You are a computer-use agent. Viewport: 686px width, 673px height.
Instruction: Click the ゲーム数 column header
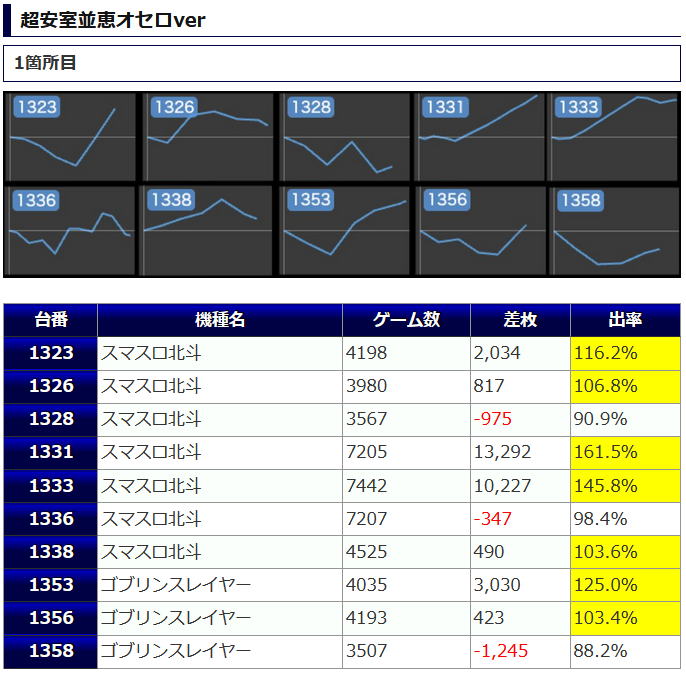[x=406, y=320]
